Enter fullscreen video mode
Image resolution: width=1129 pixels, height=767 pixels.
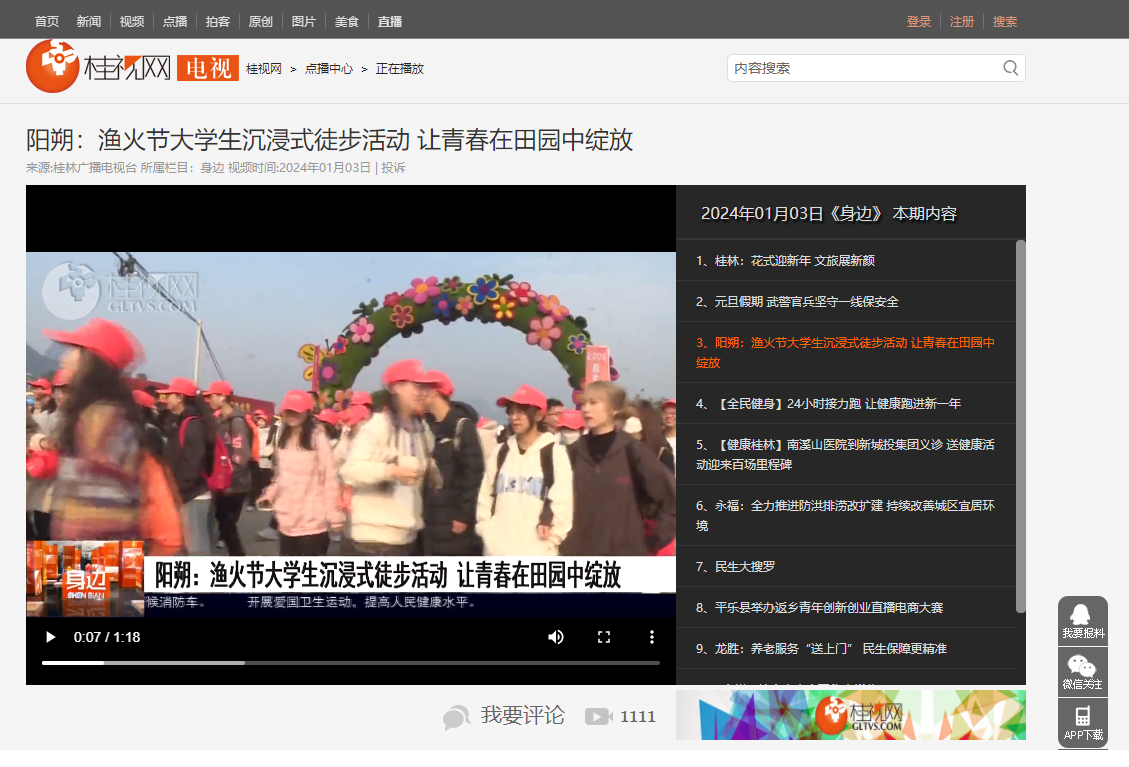604,637
